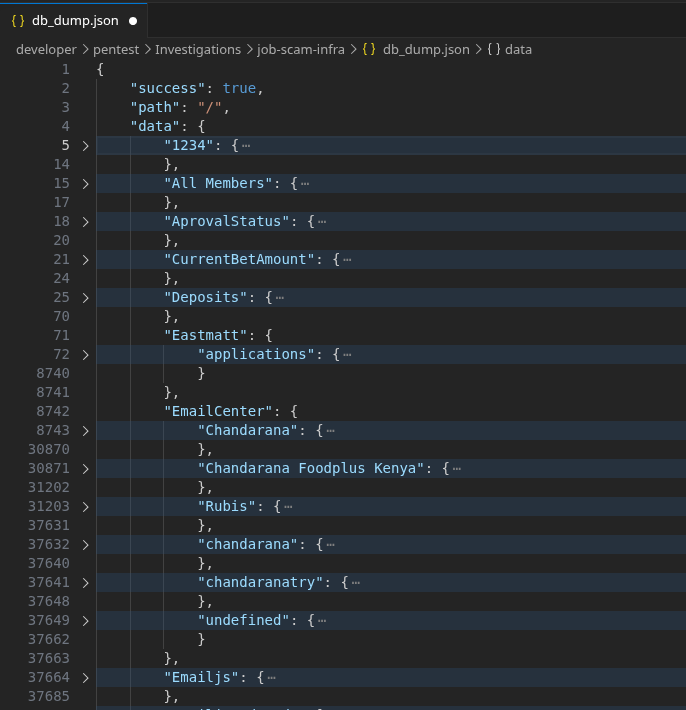Unfold lowercase "chandarana" on line 37632
Screen dimensions: 686x710
[x=86, y=545]
